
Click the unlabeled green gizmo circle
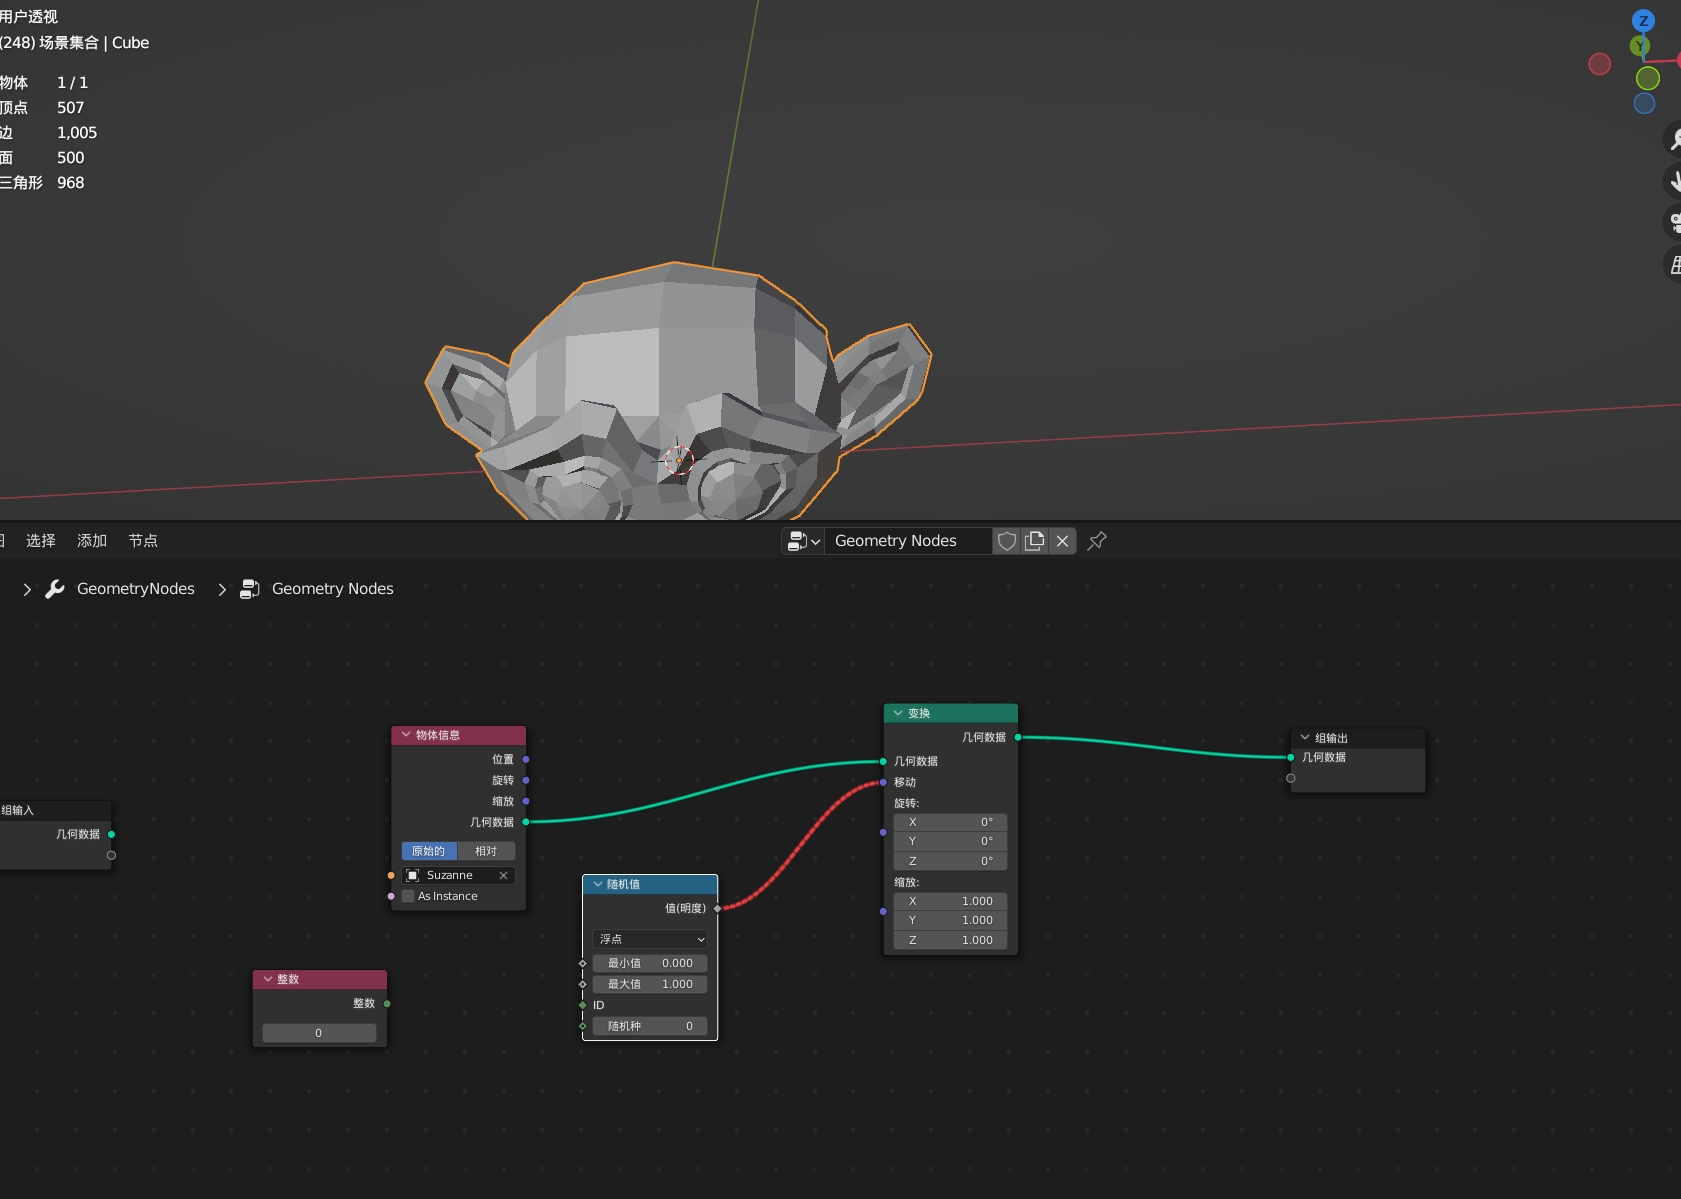(1648, 78)
